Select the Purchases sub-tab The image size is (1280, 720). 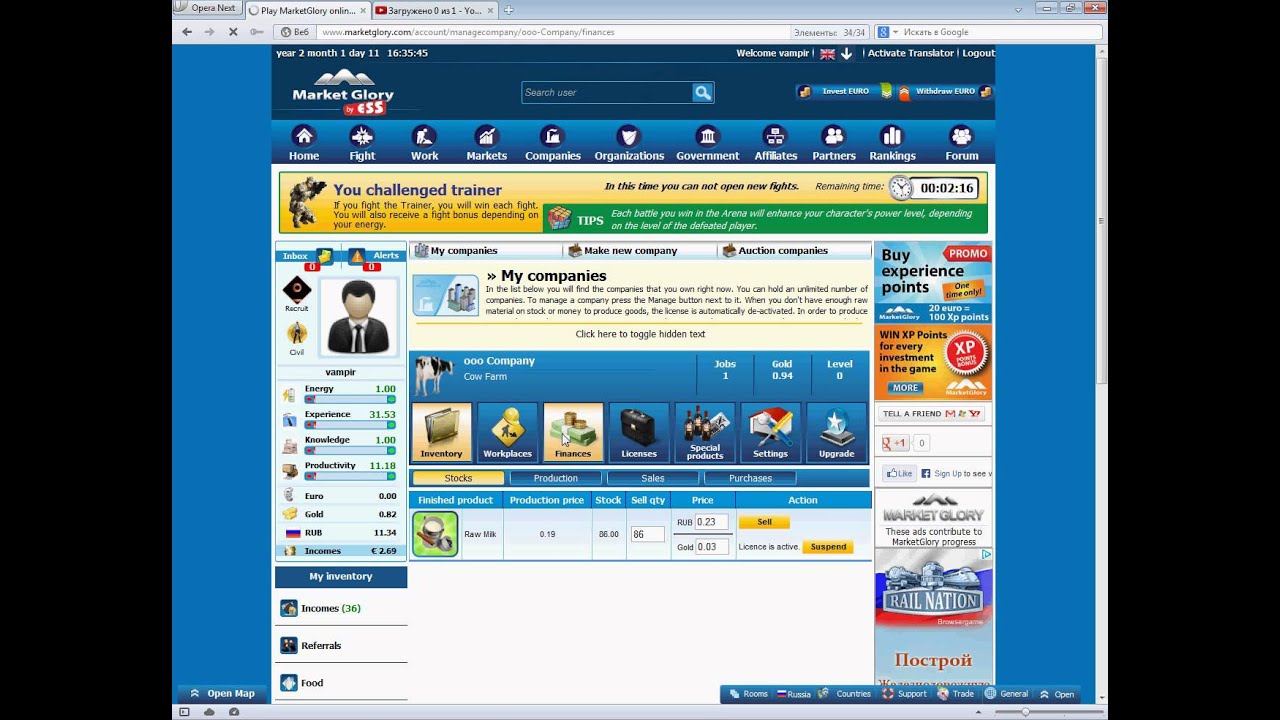[x=750, y=478]
